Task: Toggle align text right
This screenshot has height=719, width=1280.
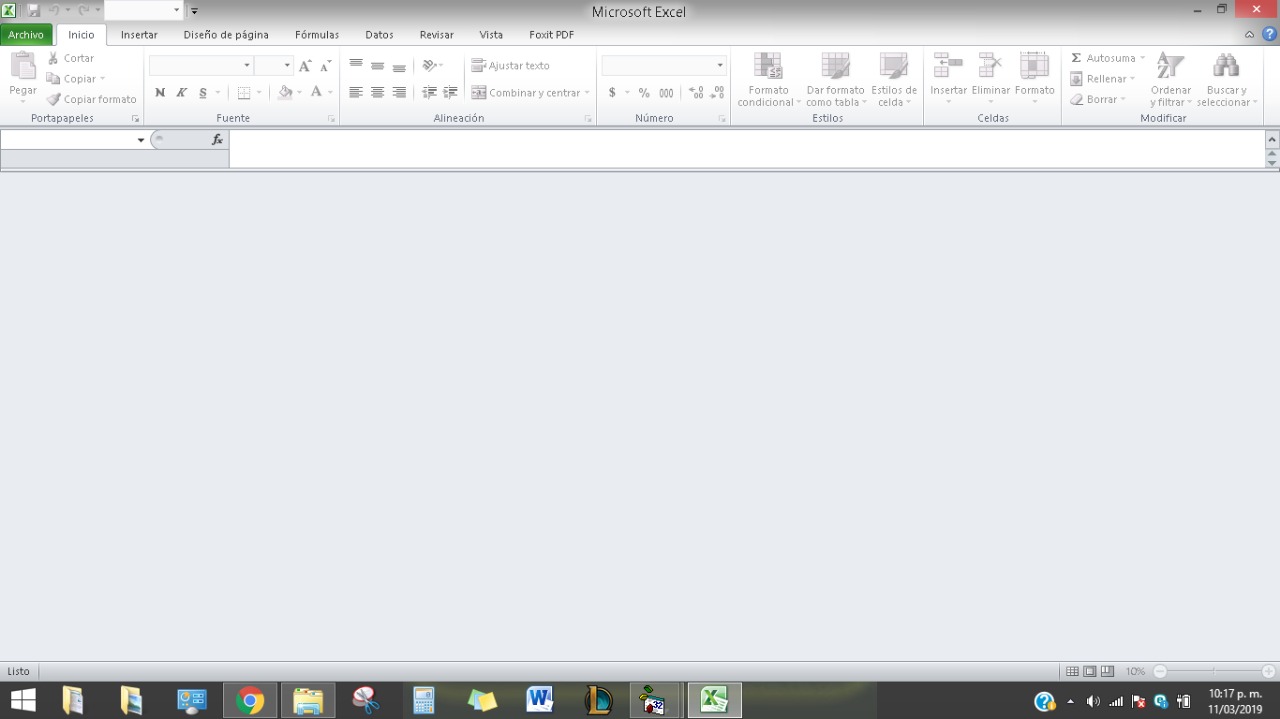Action: (x=399, y=92)
